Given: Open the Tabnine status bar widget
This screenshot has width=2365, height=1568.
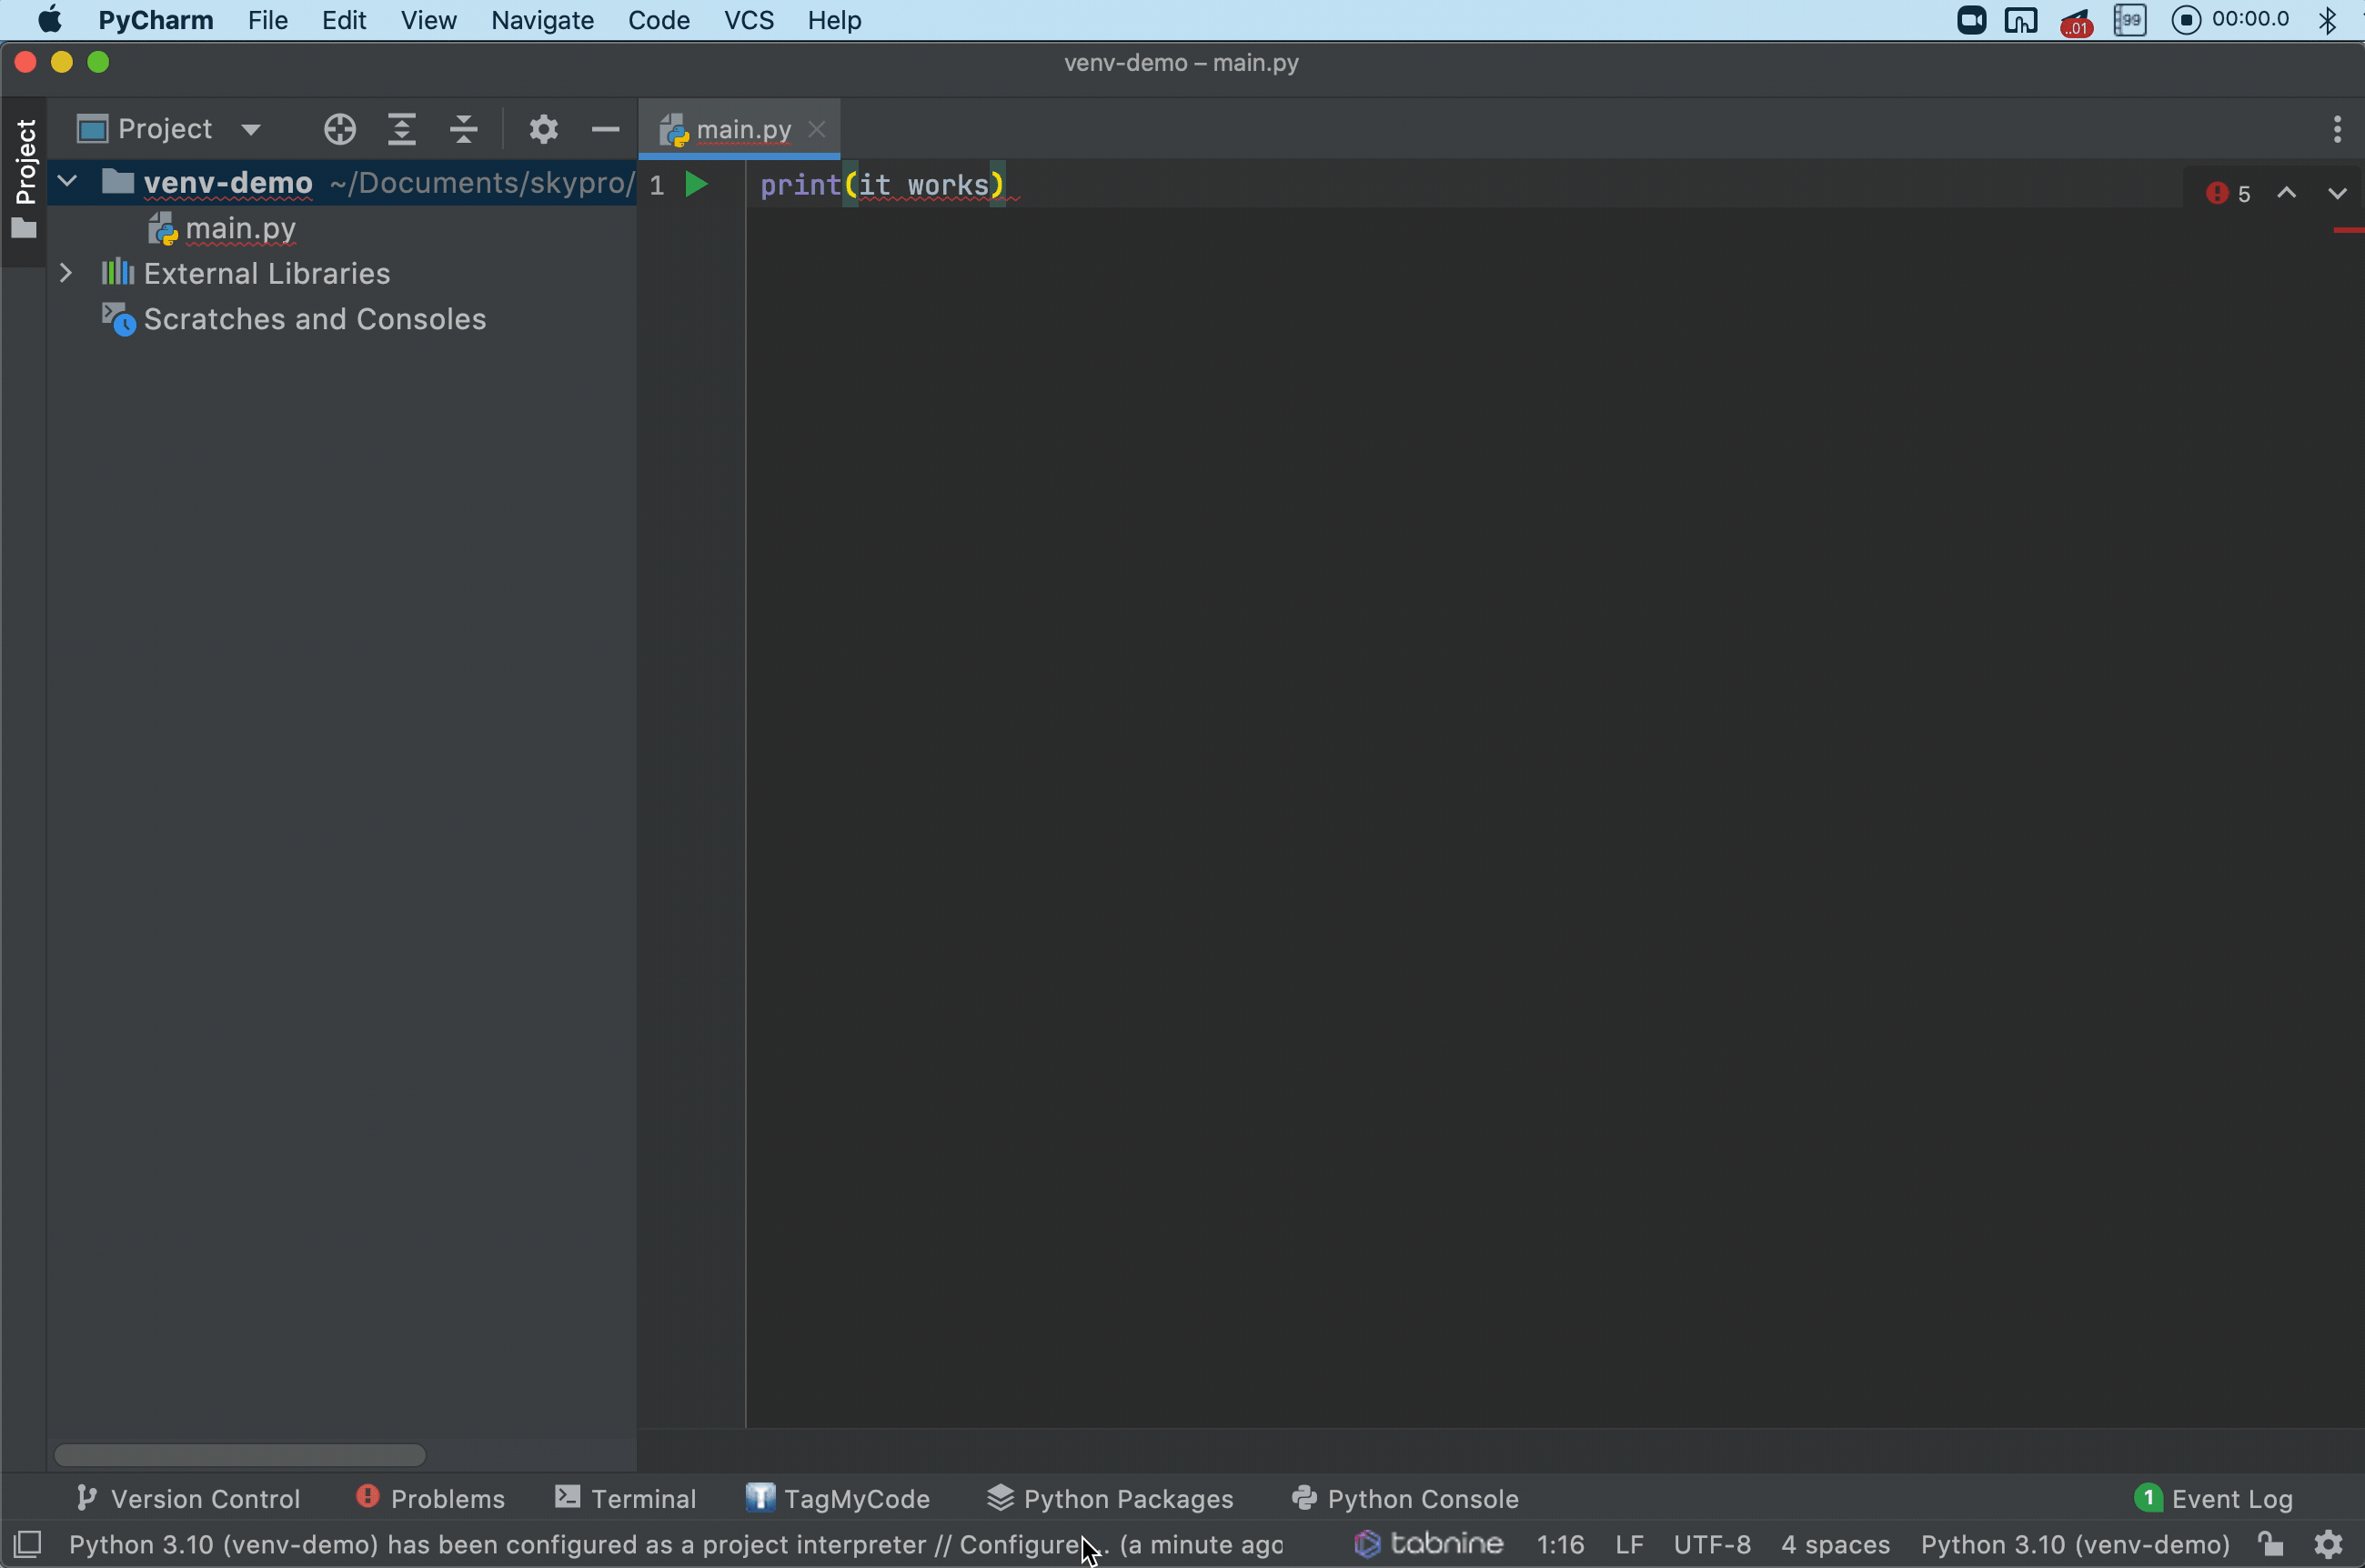Looking at the screenshot, I should (1429, 1544).
